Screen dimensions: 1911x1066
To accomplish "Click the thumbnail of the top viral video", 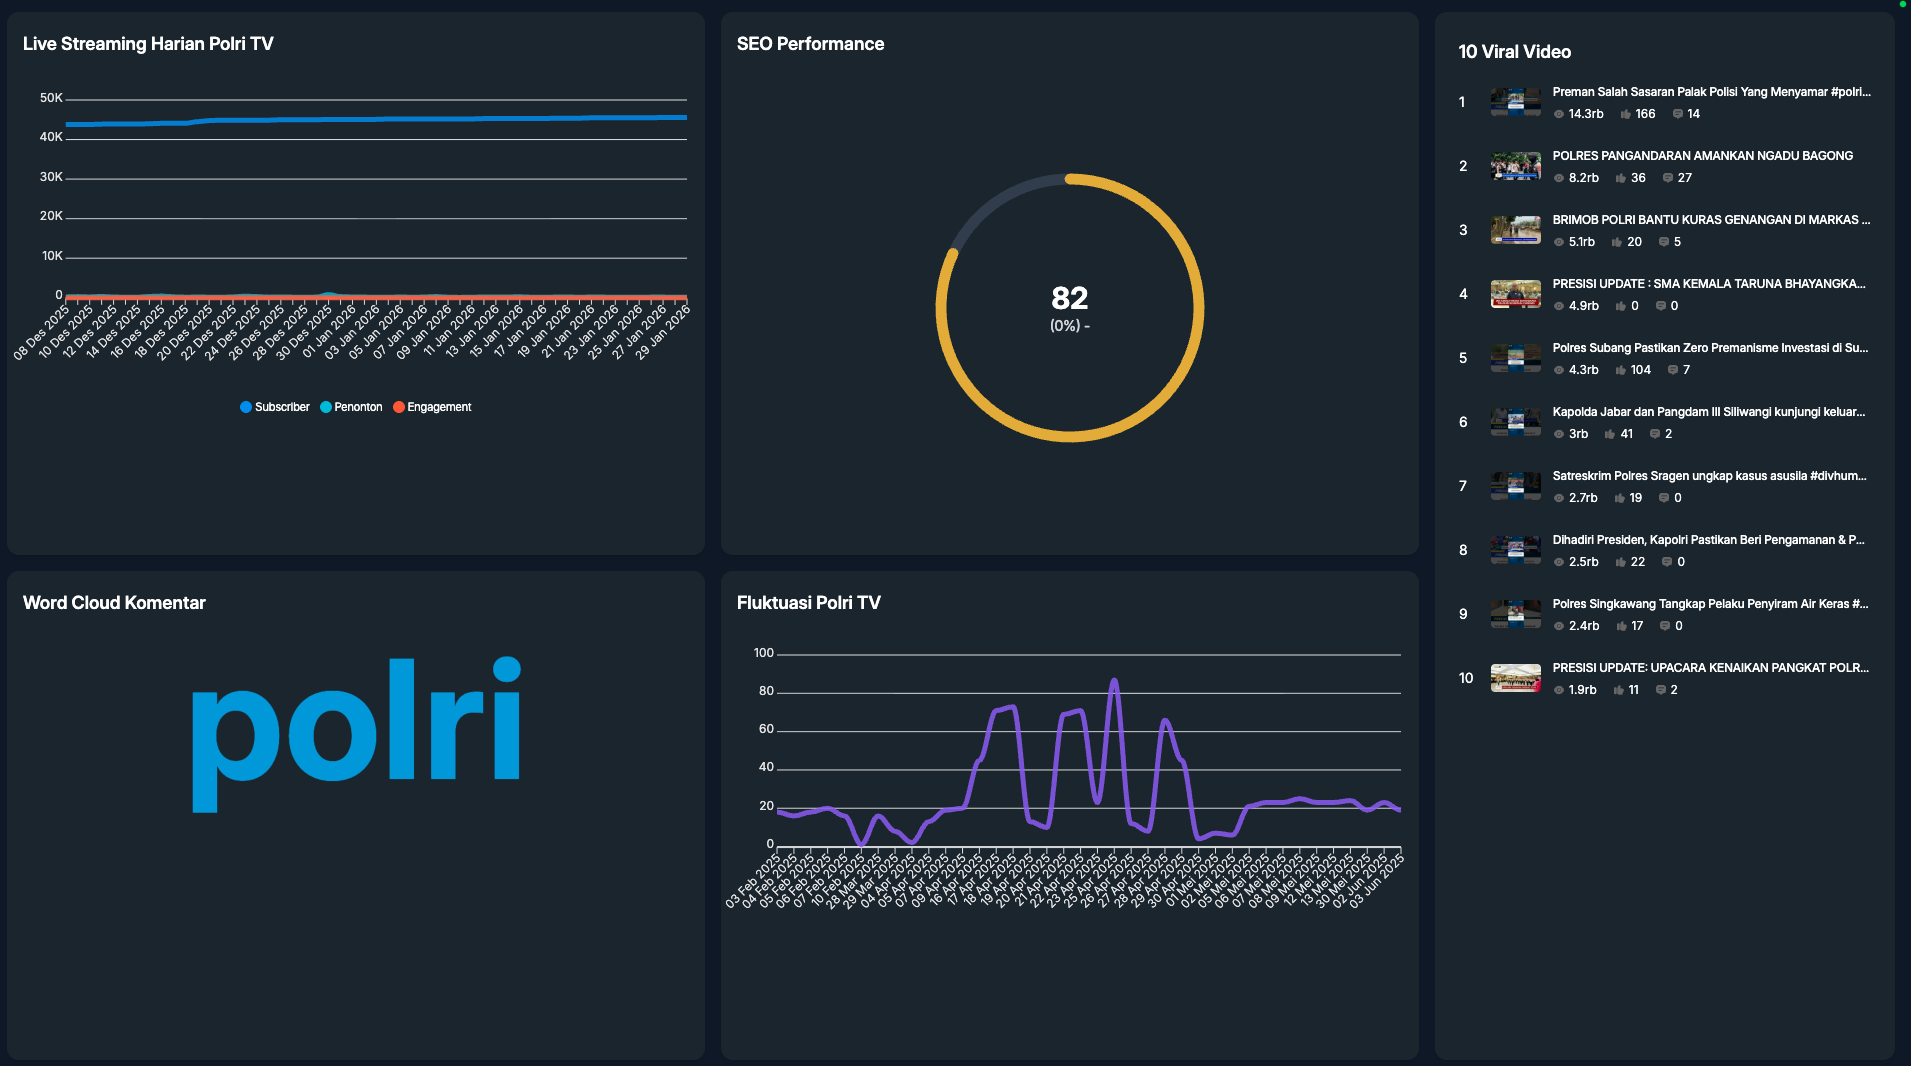I will pos(1515,101).
